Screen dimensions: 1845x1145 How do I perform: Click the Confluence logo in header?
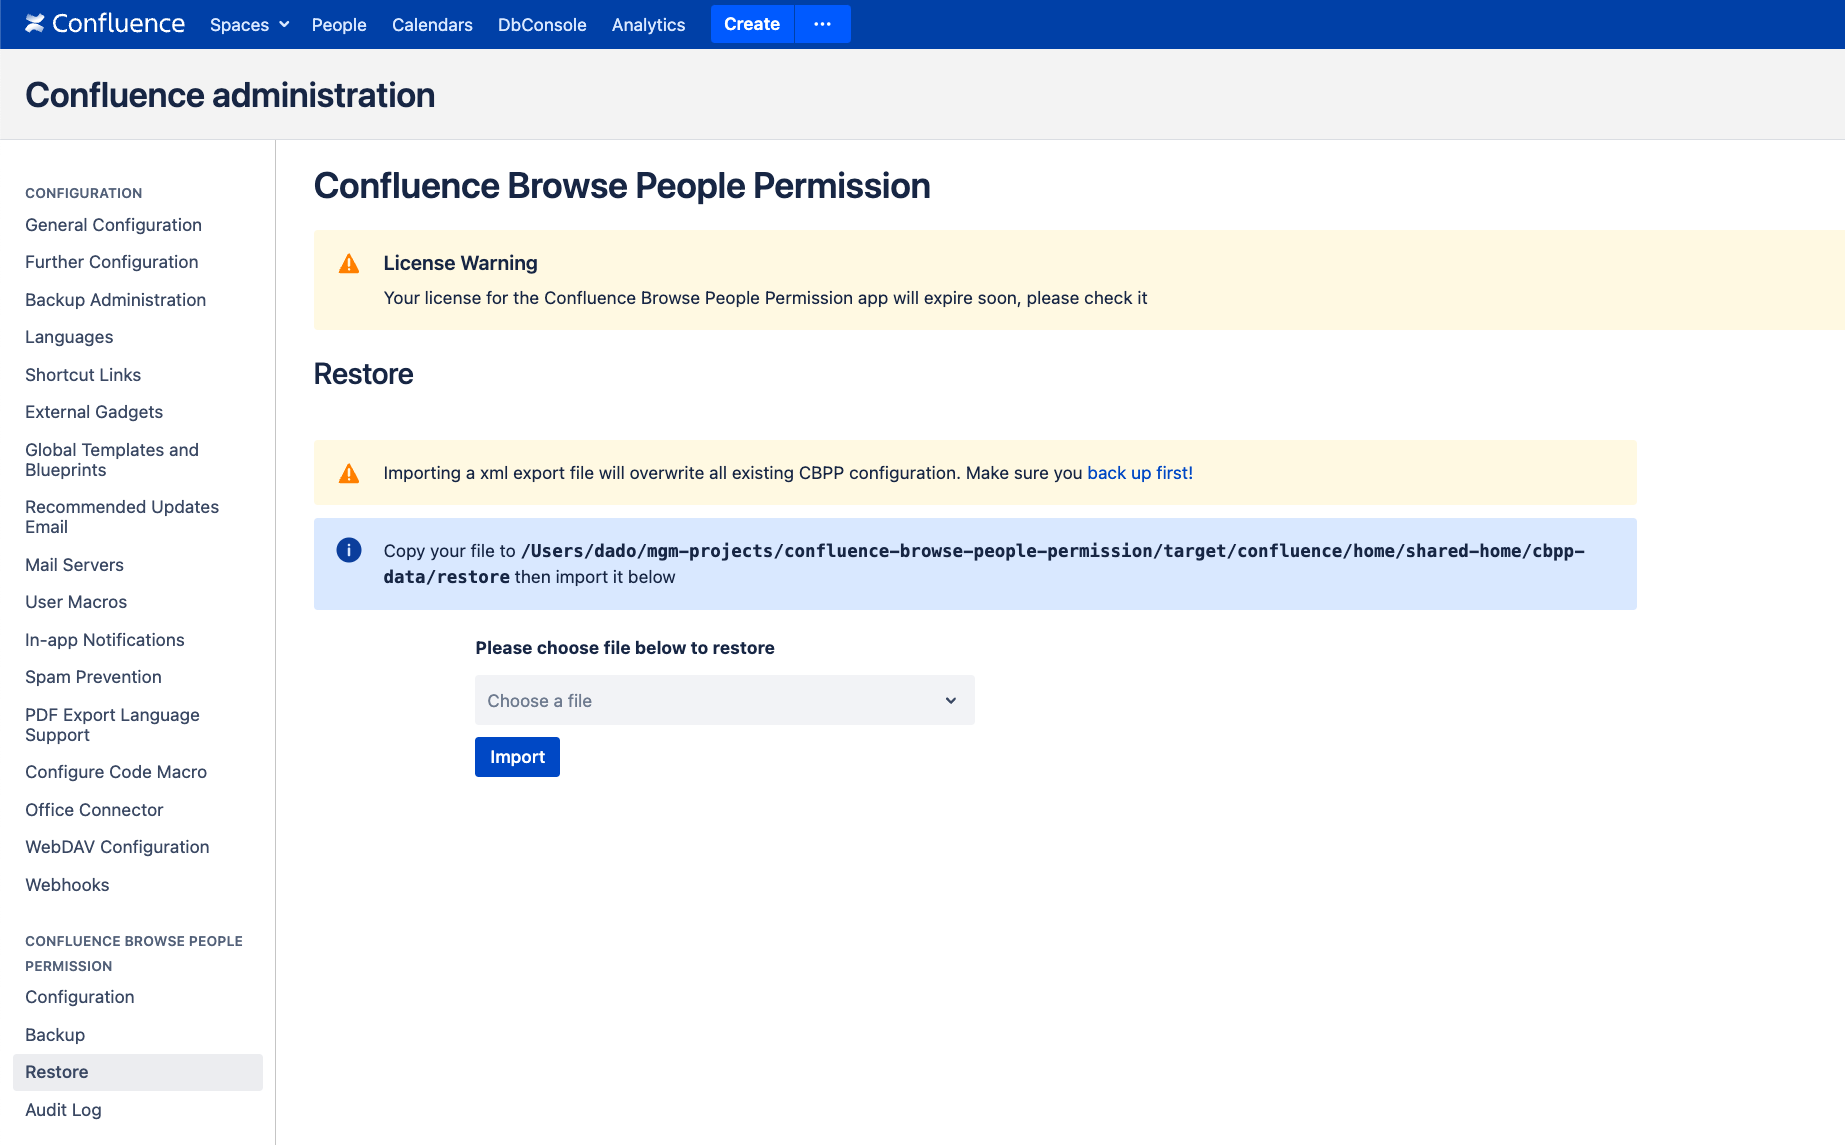point(105,24)
